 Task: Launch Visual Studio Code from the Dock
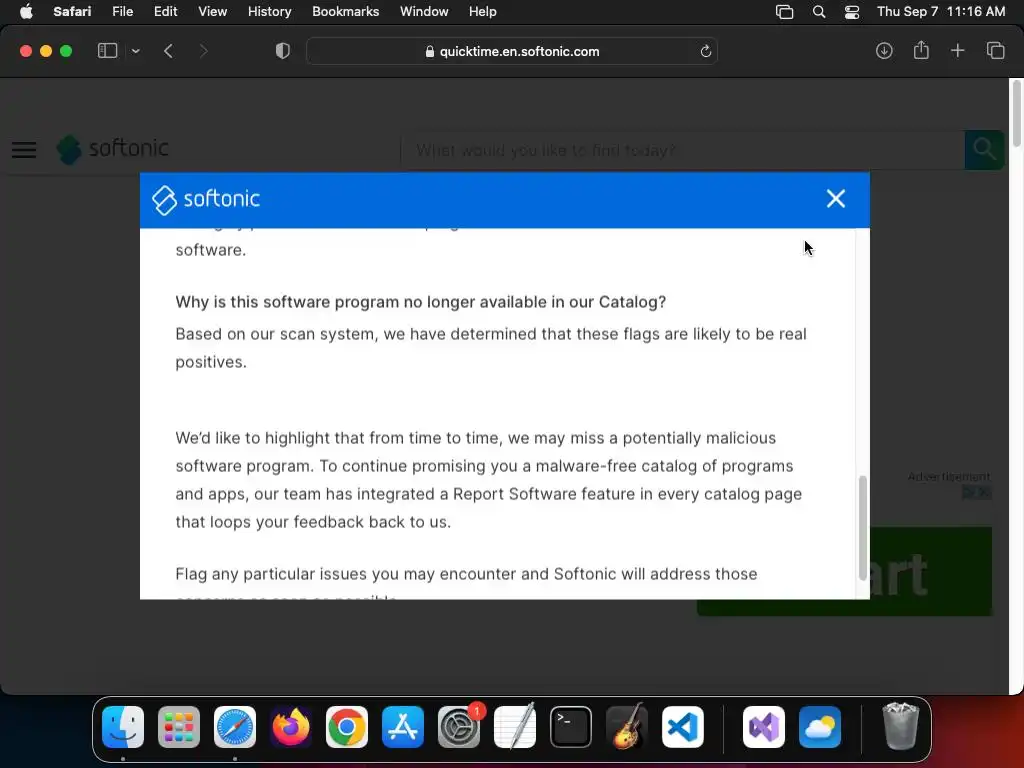click(683, 727)
